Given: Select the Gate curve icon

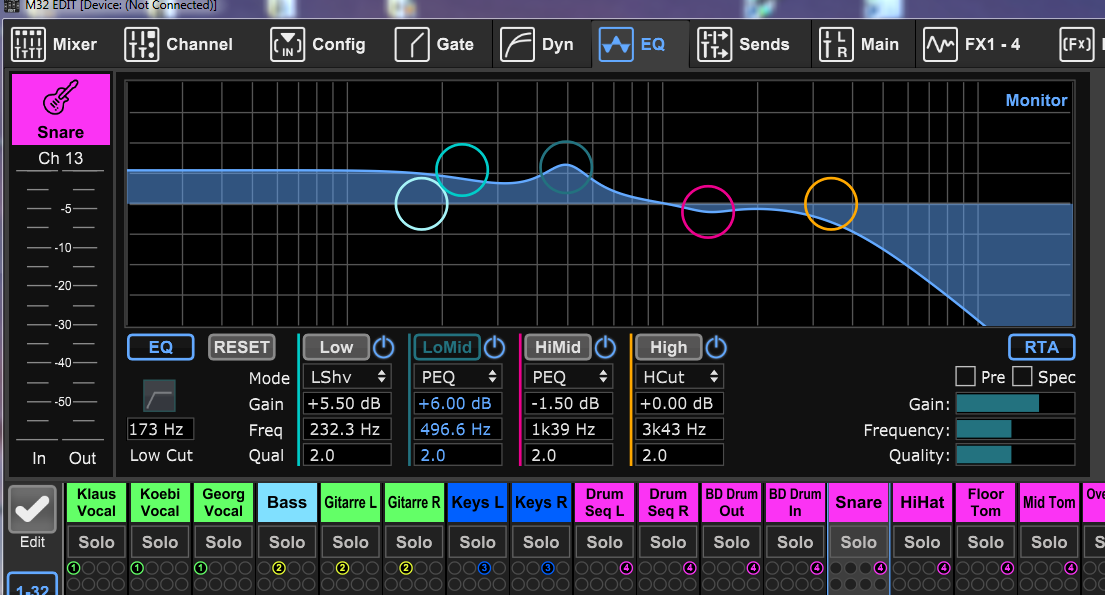Looking at the screenshot, I should pos(412,44).
